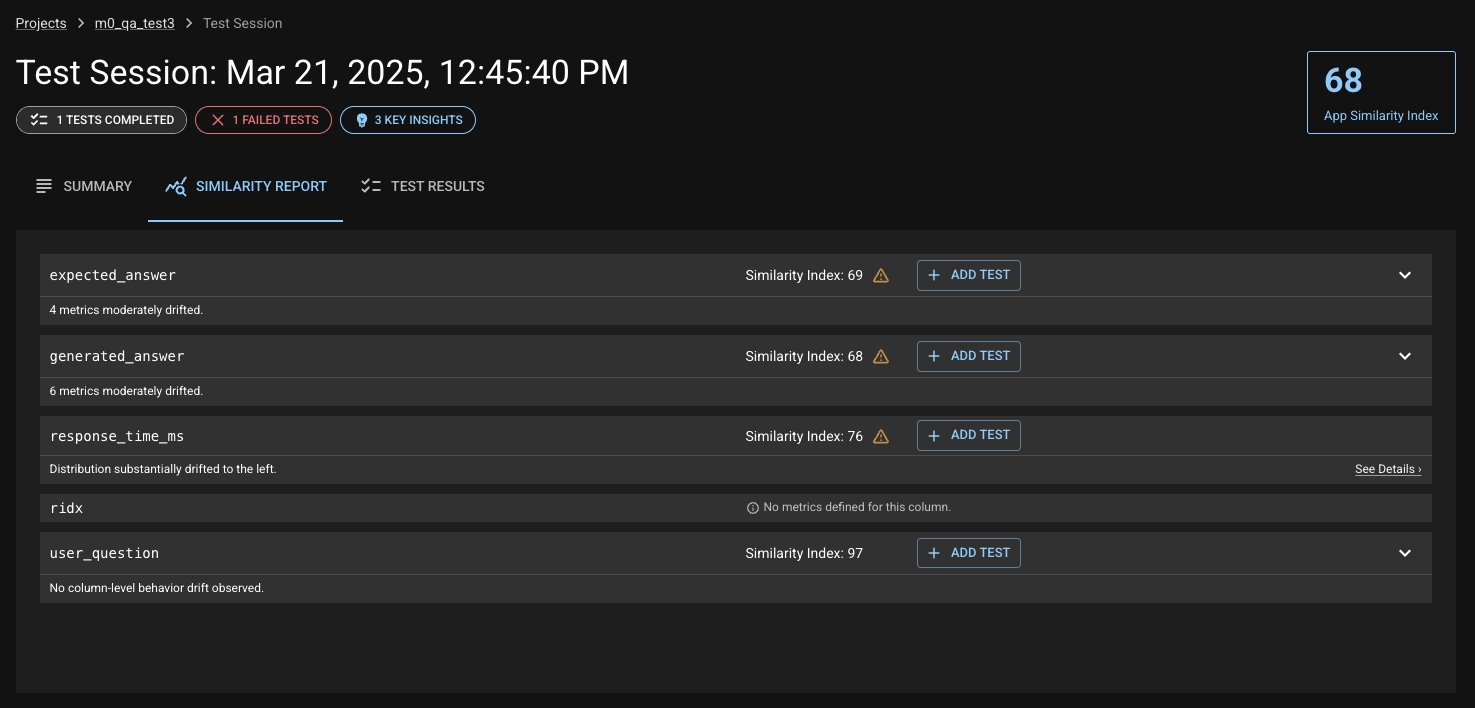Add test for response_time_ms column

click(x=968, y=435)
